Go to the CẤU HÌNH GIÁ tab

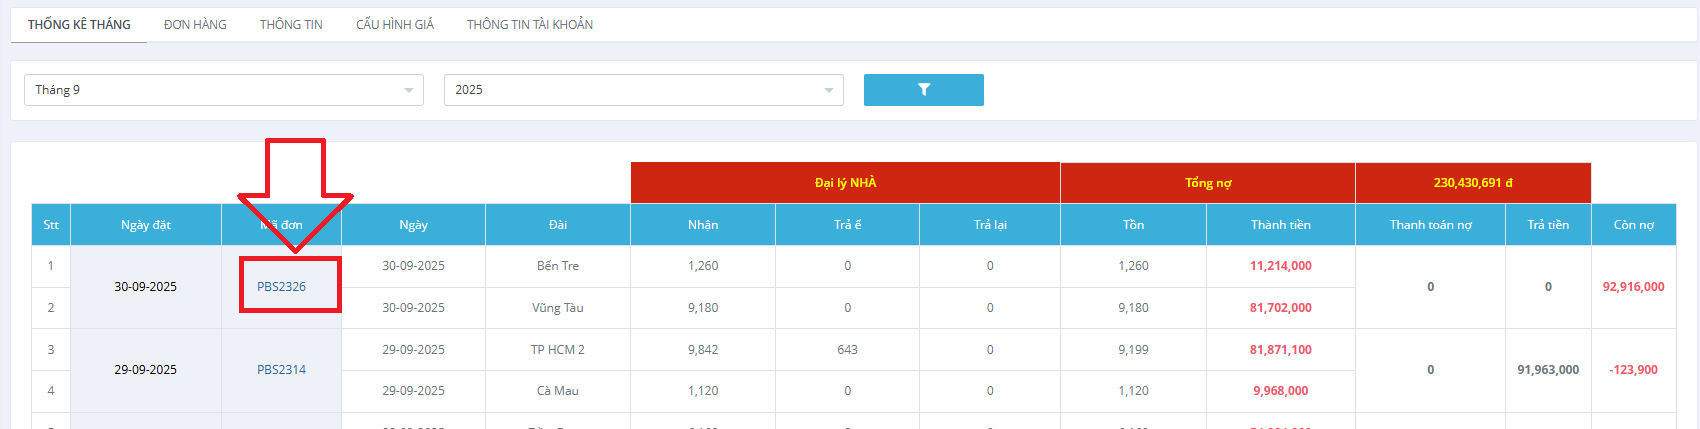(x=395, y=25)
